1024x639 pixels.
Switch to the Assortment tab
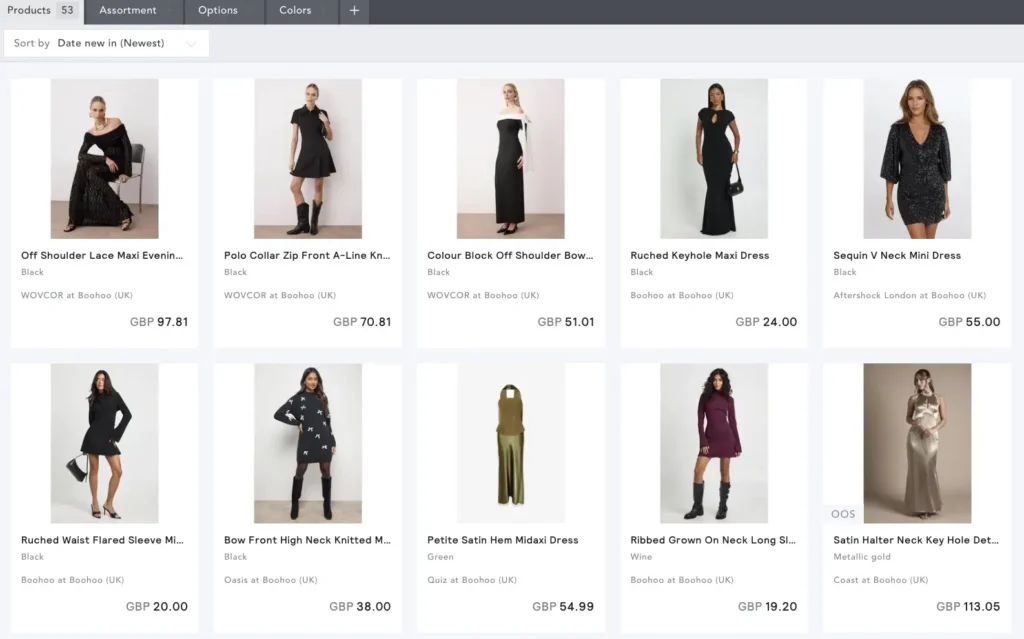(x=127, y=11)
